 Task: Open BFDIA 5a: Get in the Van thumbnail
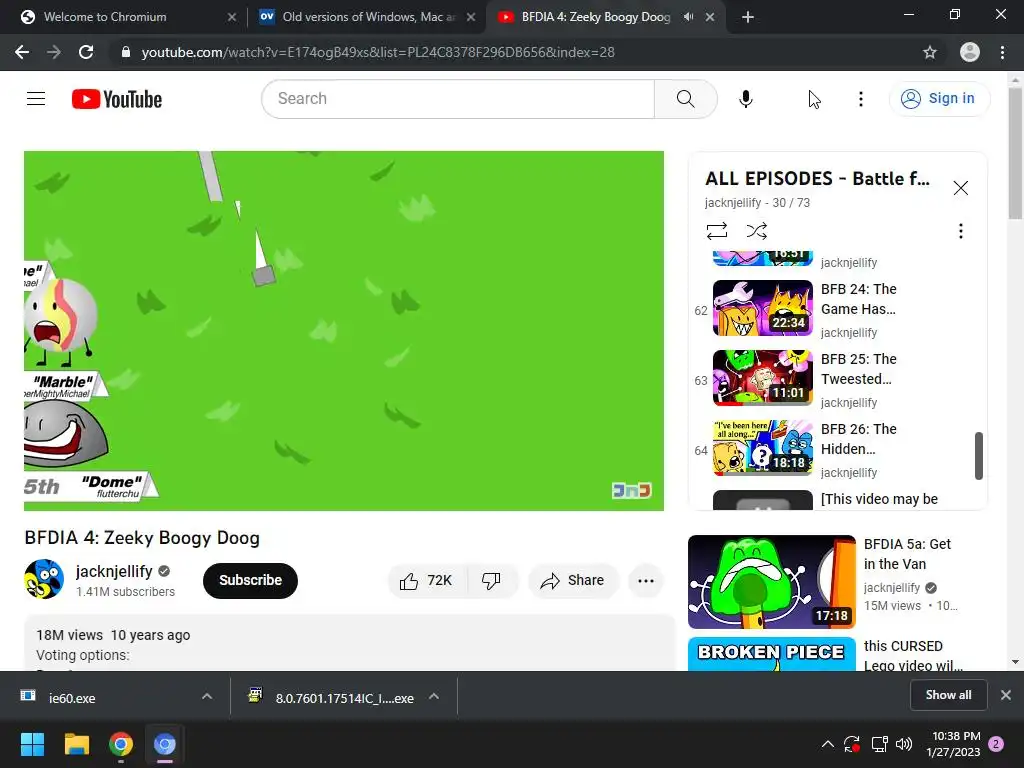(771, 582)
